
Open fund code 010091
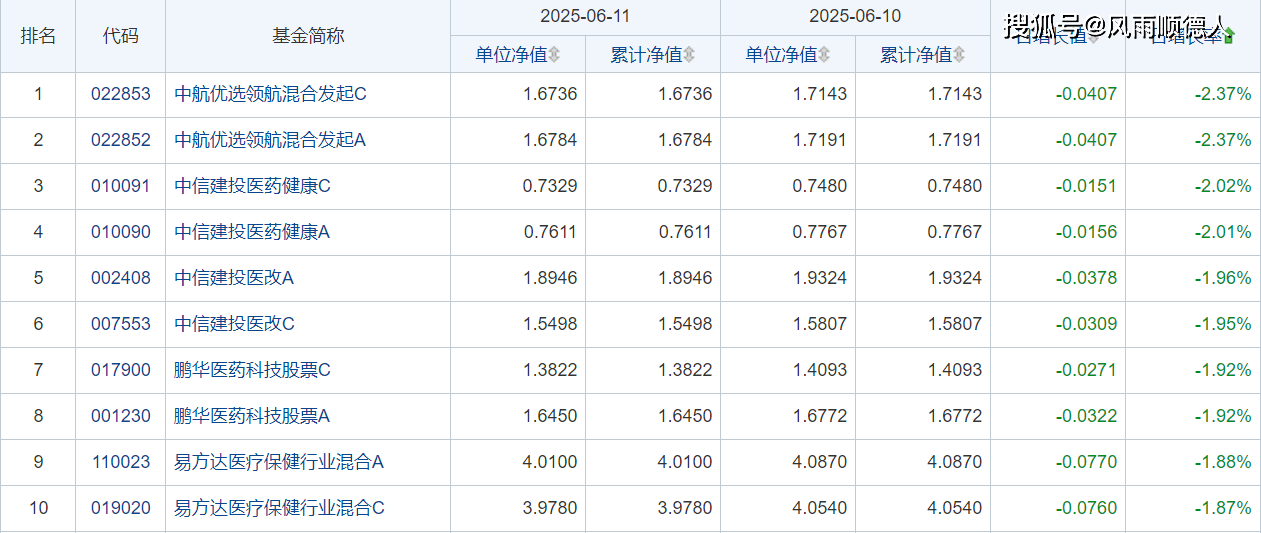(x=121, y=186)
